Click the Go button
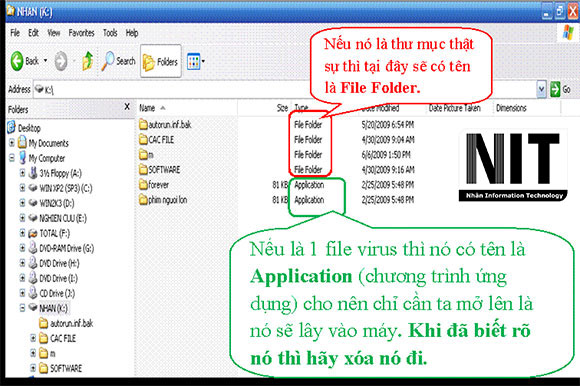The height and width of the screenshot is (386, 580). tap(560, 89)
